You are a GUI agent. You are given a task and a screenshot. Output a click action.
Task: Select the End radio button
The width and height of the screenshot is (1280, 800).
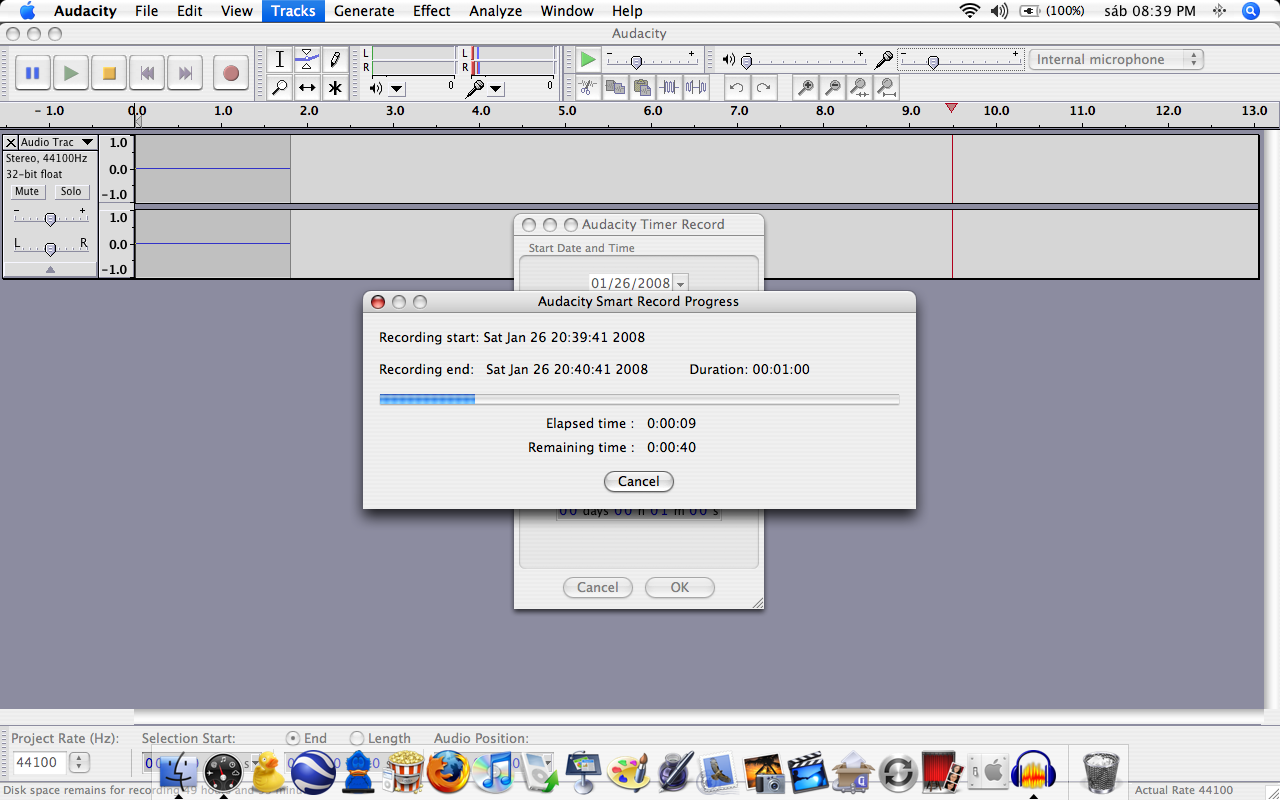pyautogui.click(x=293, y=738)
